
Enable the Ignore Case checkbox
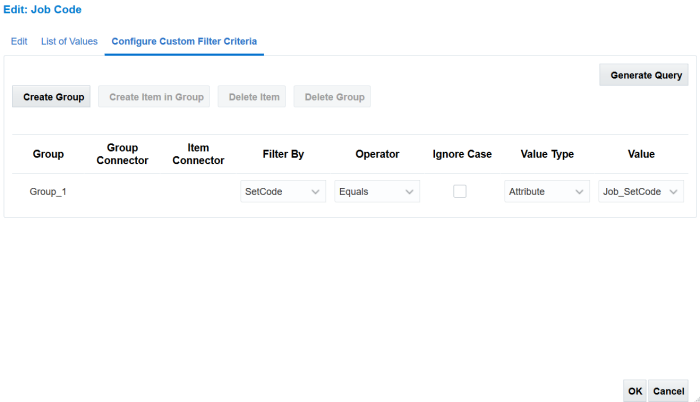tap(460, 191)
